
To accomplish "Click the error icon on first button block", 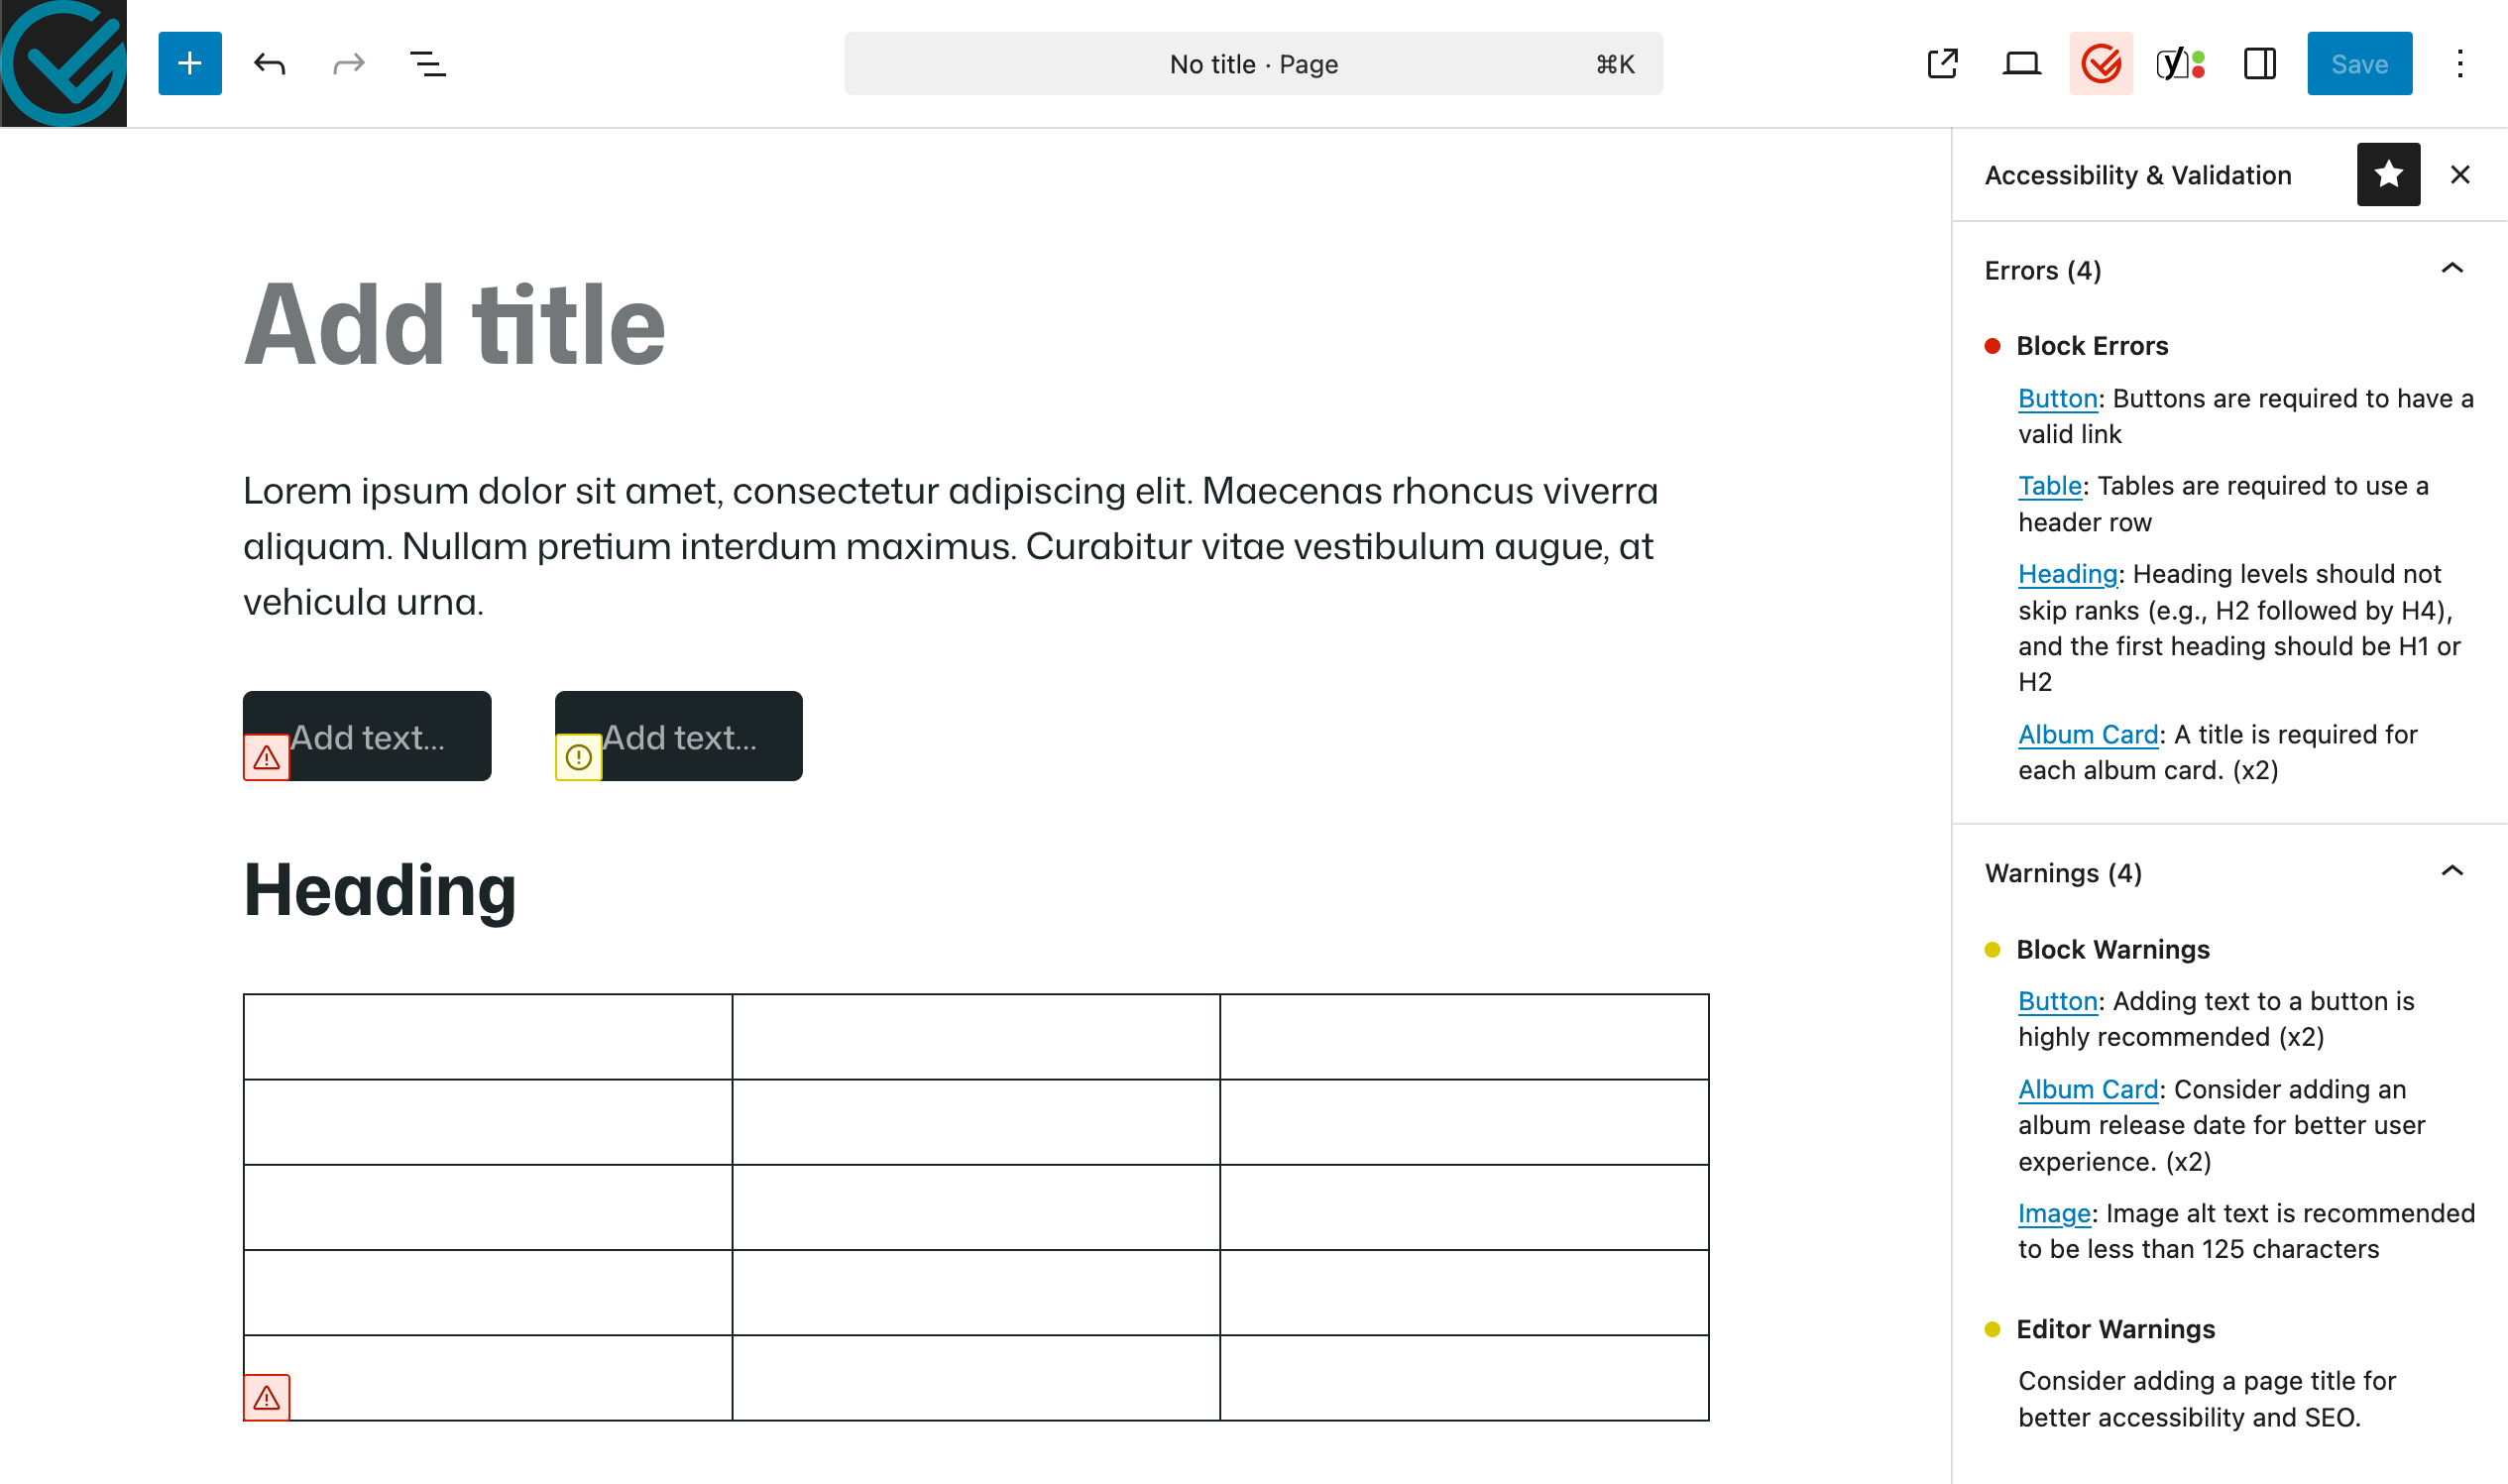I will tap(265, 757).
